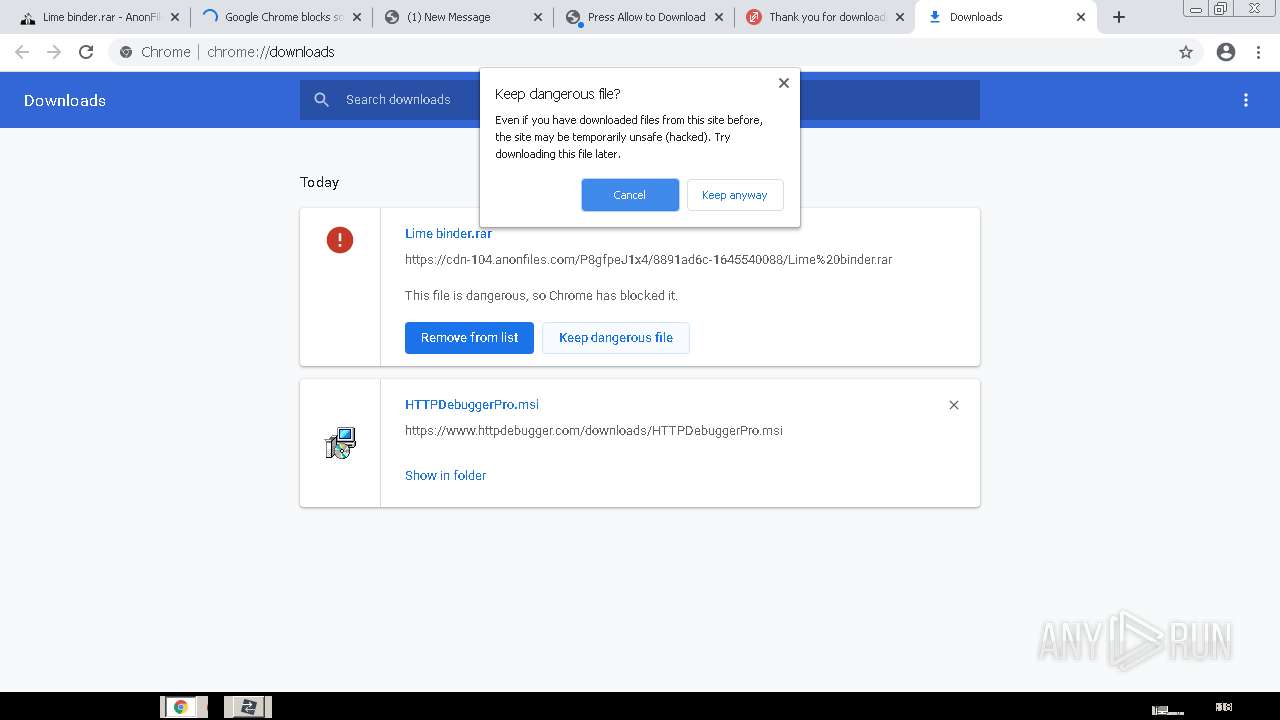This screenshot has height=720, width=1280.
Task: Click the search magnifier icon in Downloads
Action: click(321, 99)
